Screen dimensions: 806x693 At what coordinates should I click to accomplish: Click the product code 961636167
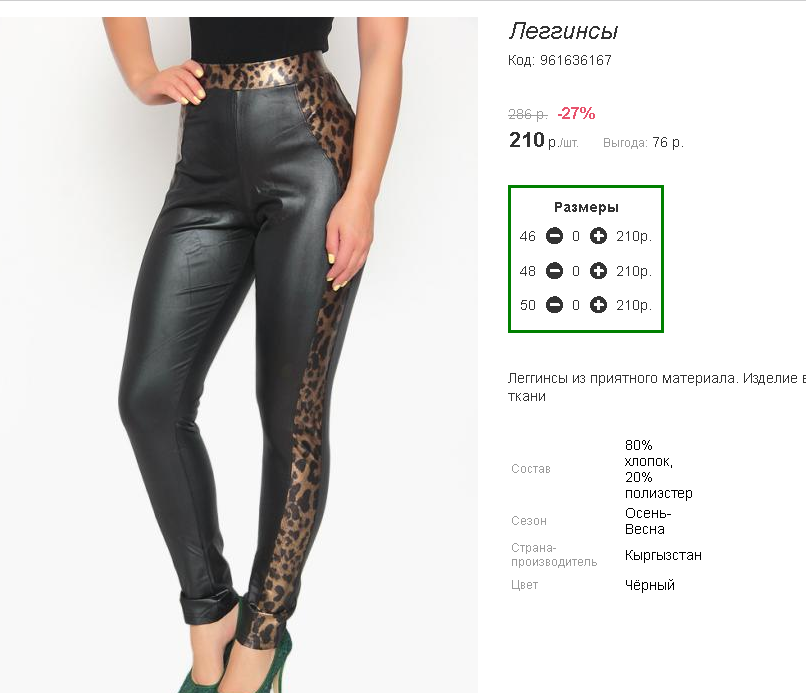tap(560, 60)
